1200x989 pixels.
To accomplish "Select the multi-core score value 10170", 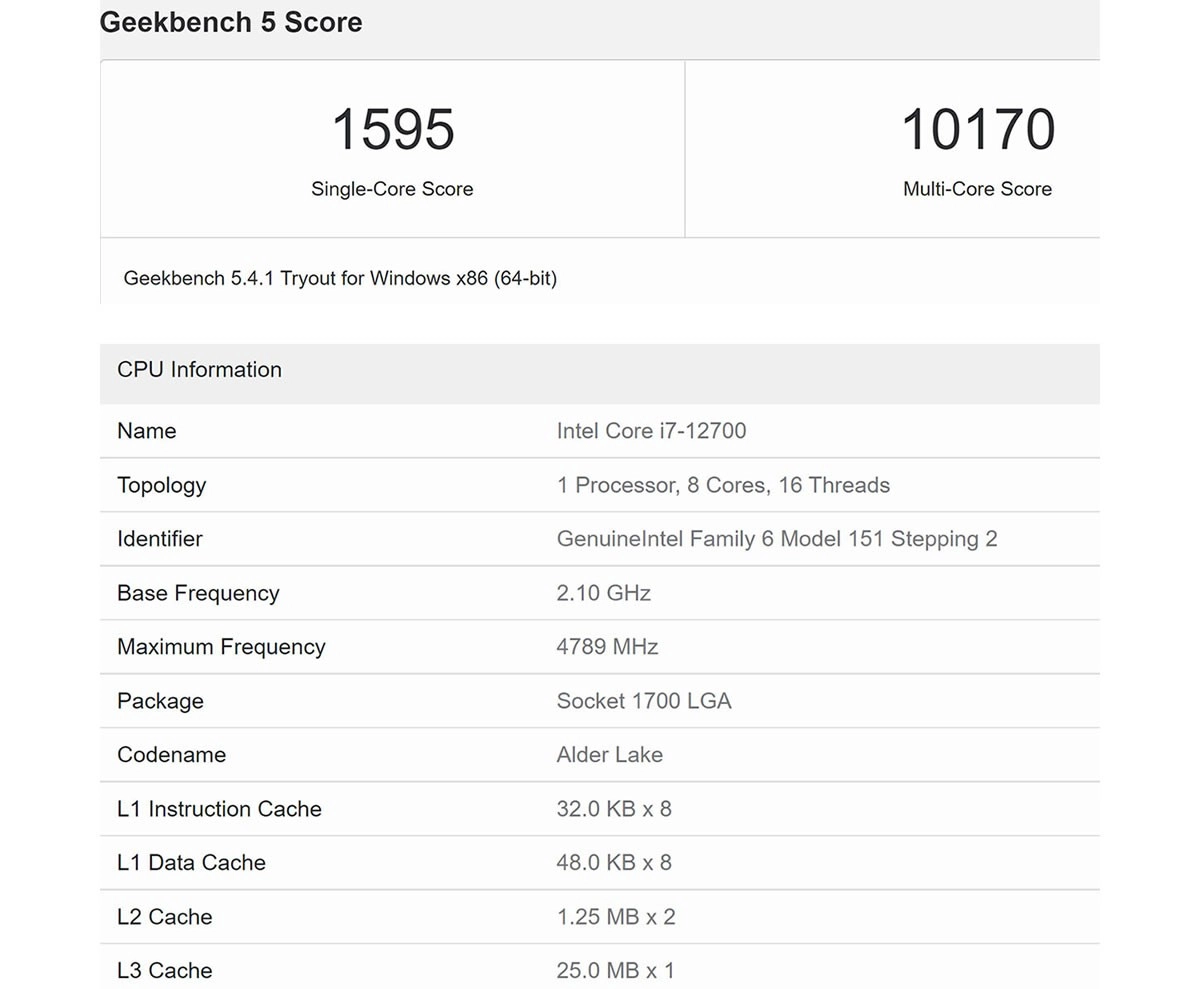I will [x=978, y=130].
